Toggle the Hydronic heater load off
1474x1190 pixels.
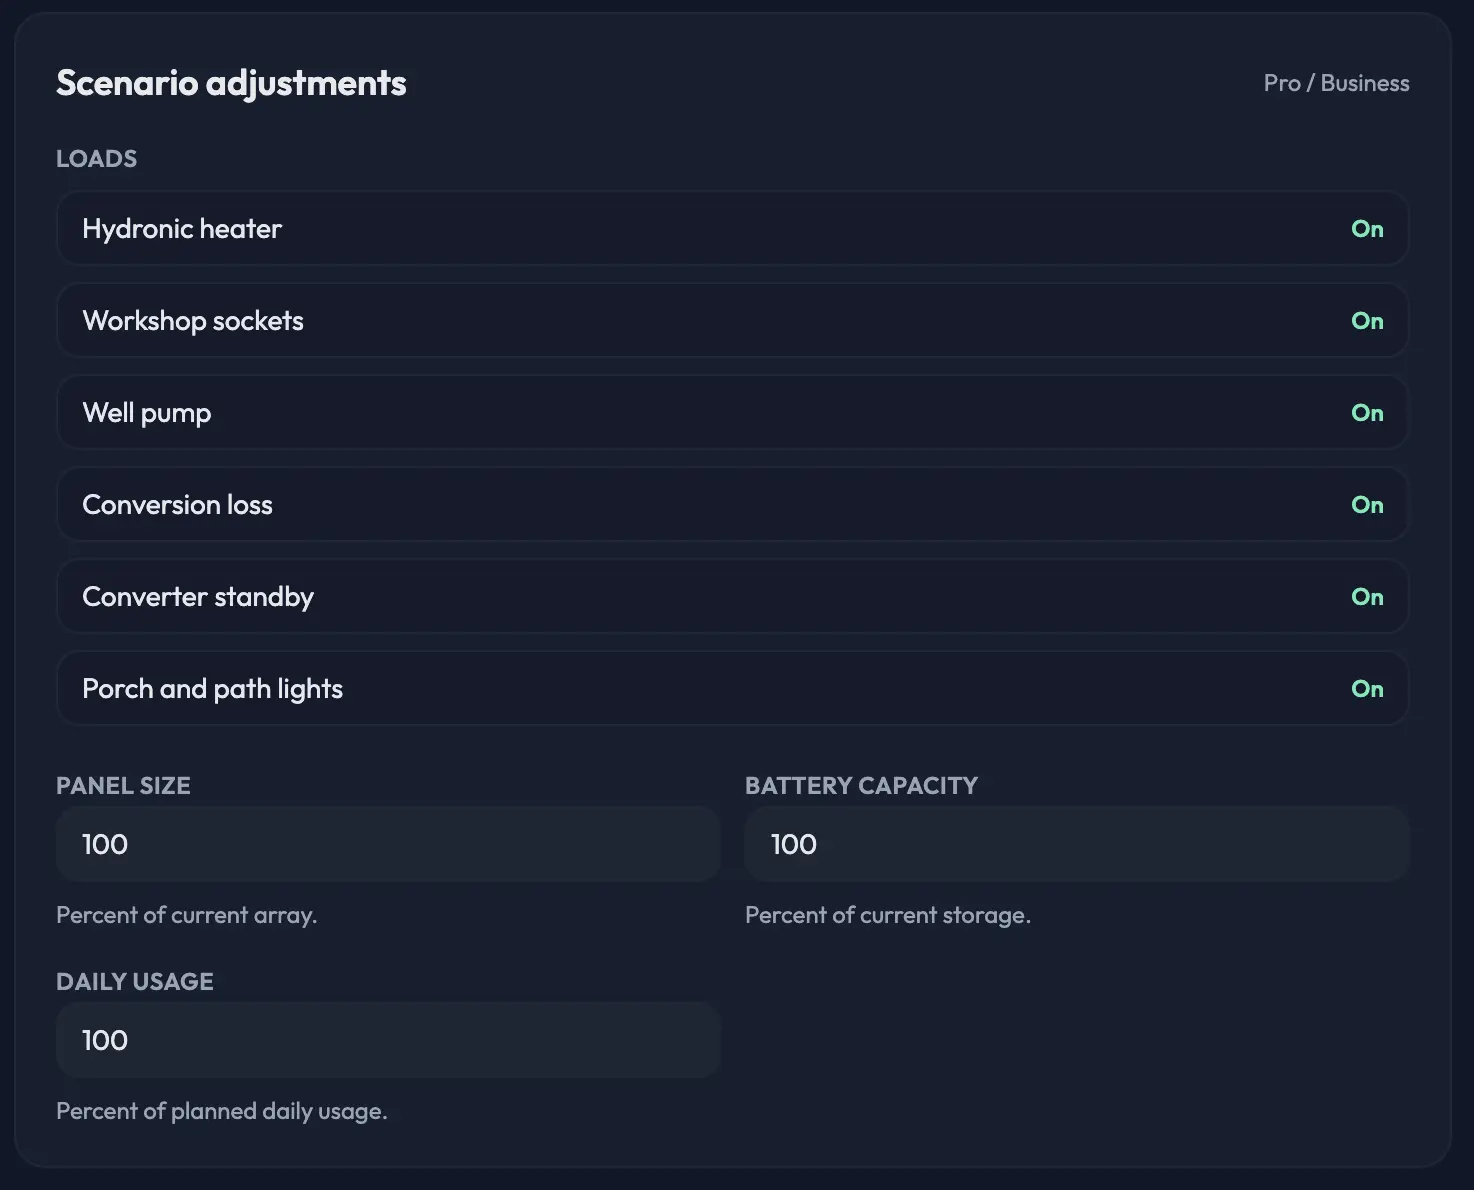(x=732, y=229)
